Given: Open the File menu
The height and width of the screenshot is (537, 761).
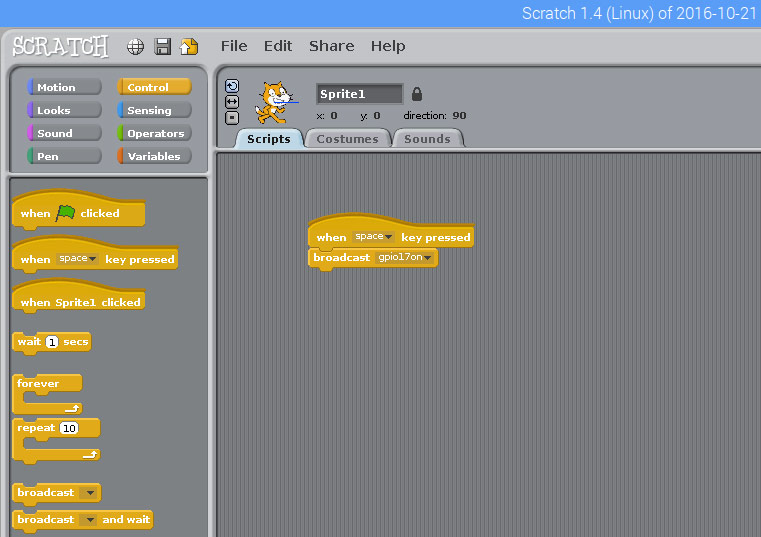Looking at the screenshot, I should coord(233,46).
